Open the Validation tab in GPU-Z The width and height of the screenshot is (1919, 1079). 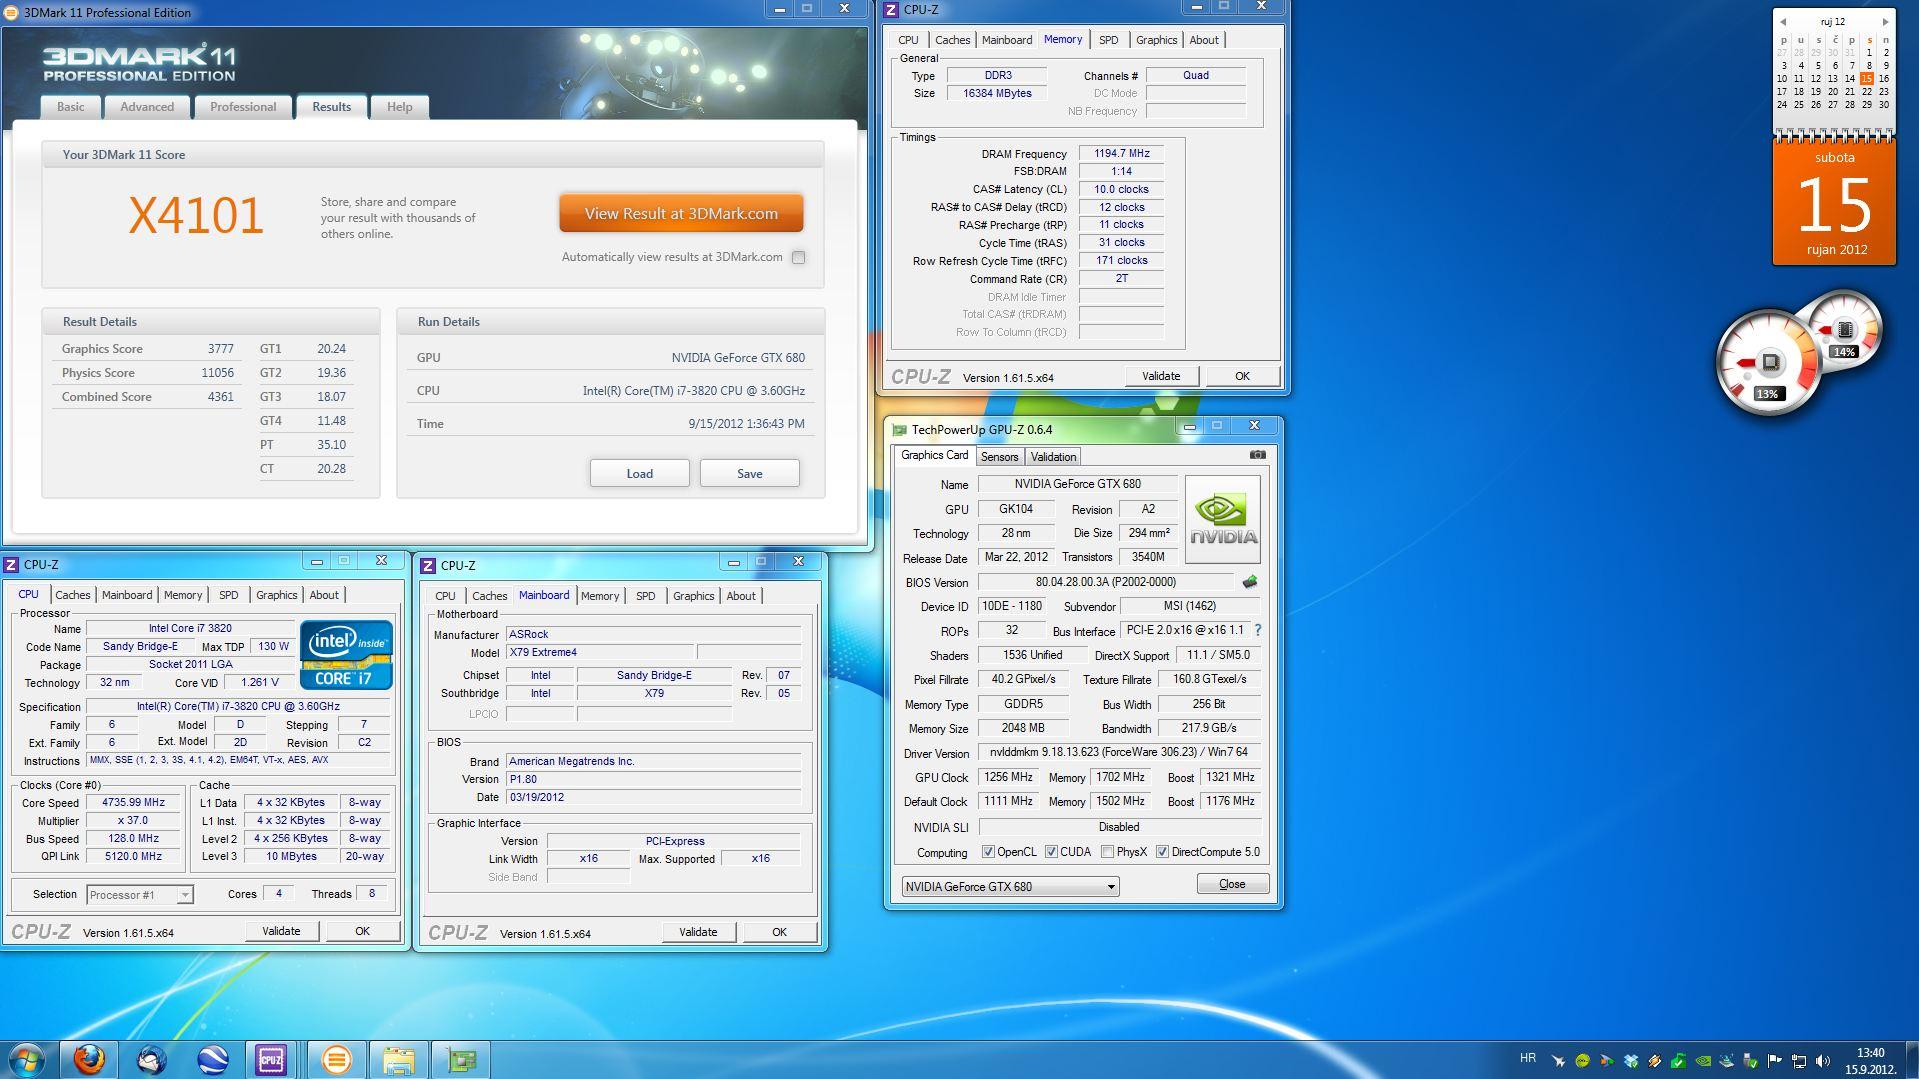click(x=1053, y=457)
